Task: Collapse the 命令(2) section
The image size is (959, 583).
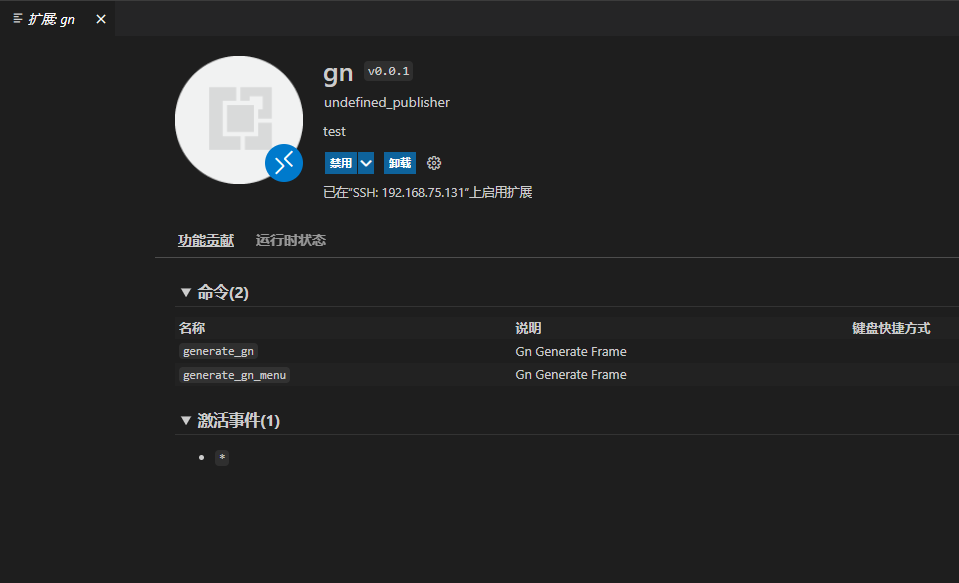Action: (x=185, y=292)
